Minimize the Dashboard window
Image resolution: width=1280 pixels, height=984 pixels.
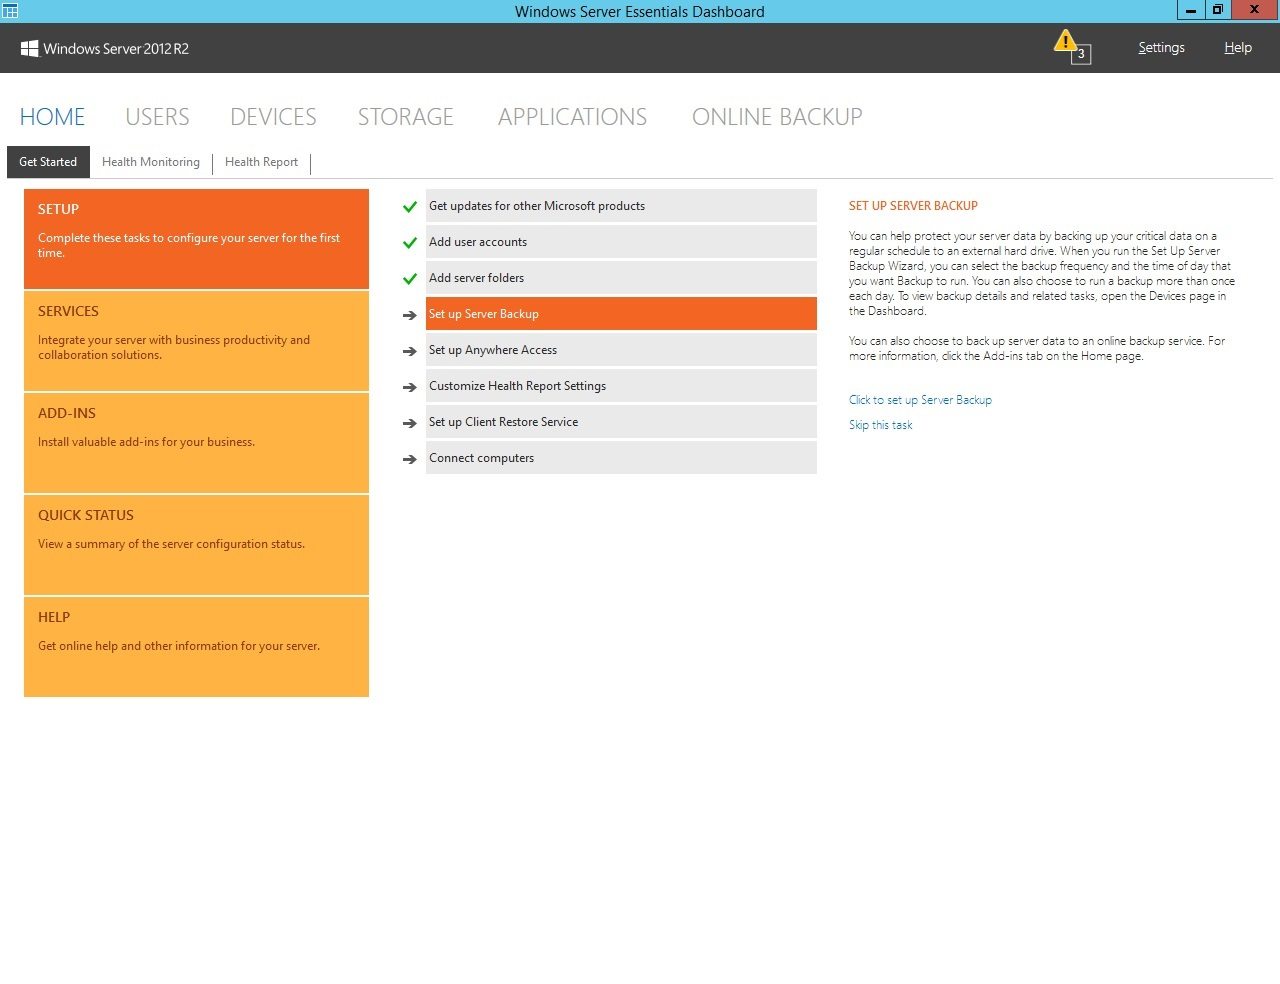(x=1190, y=10)
